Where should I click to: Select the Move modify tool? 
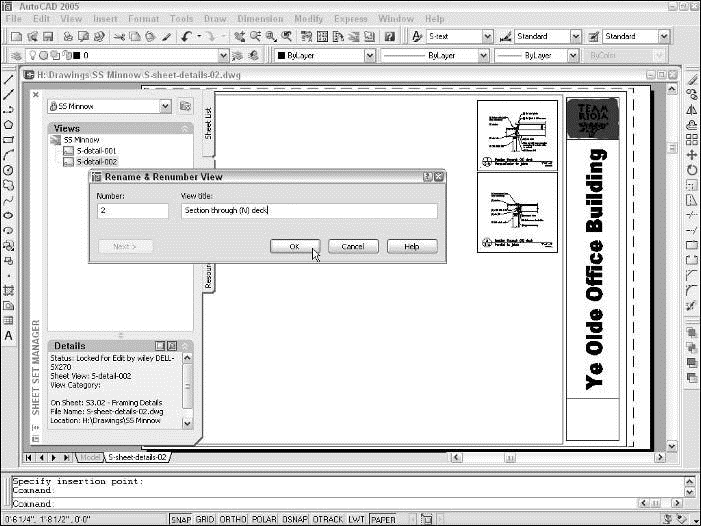pyautogui.click(x=692, y=155)
